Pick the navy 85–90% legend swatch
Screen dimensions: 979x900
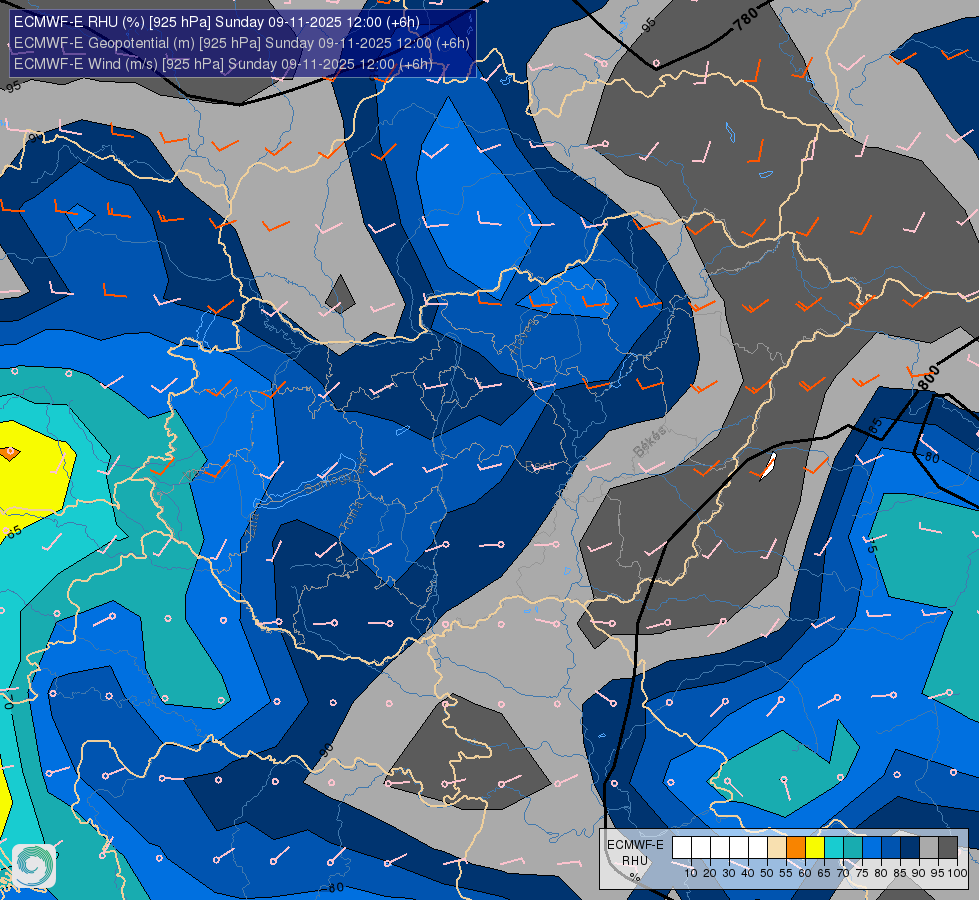[910, 848]
